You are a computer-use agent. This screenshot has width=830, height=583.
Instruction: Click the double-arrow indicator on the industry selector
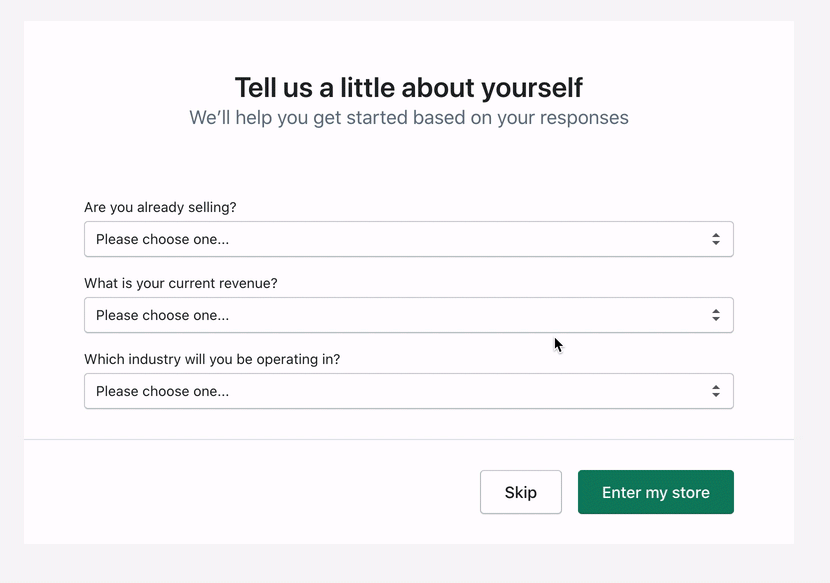717,391
